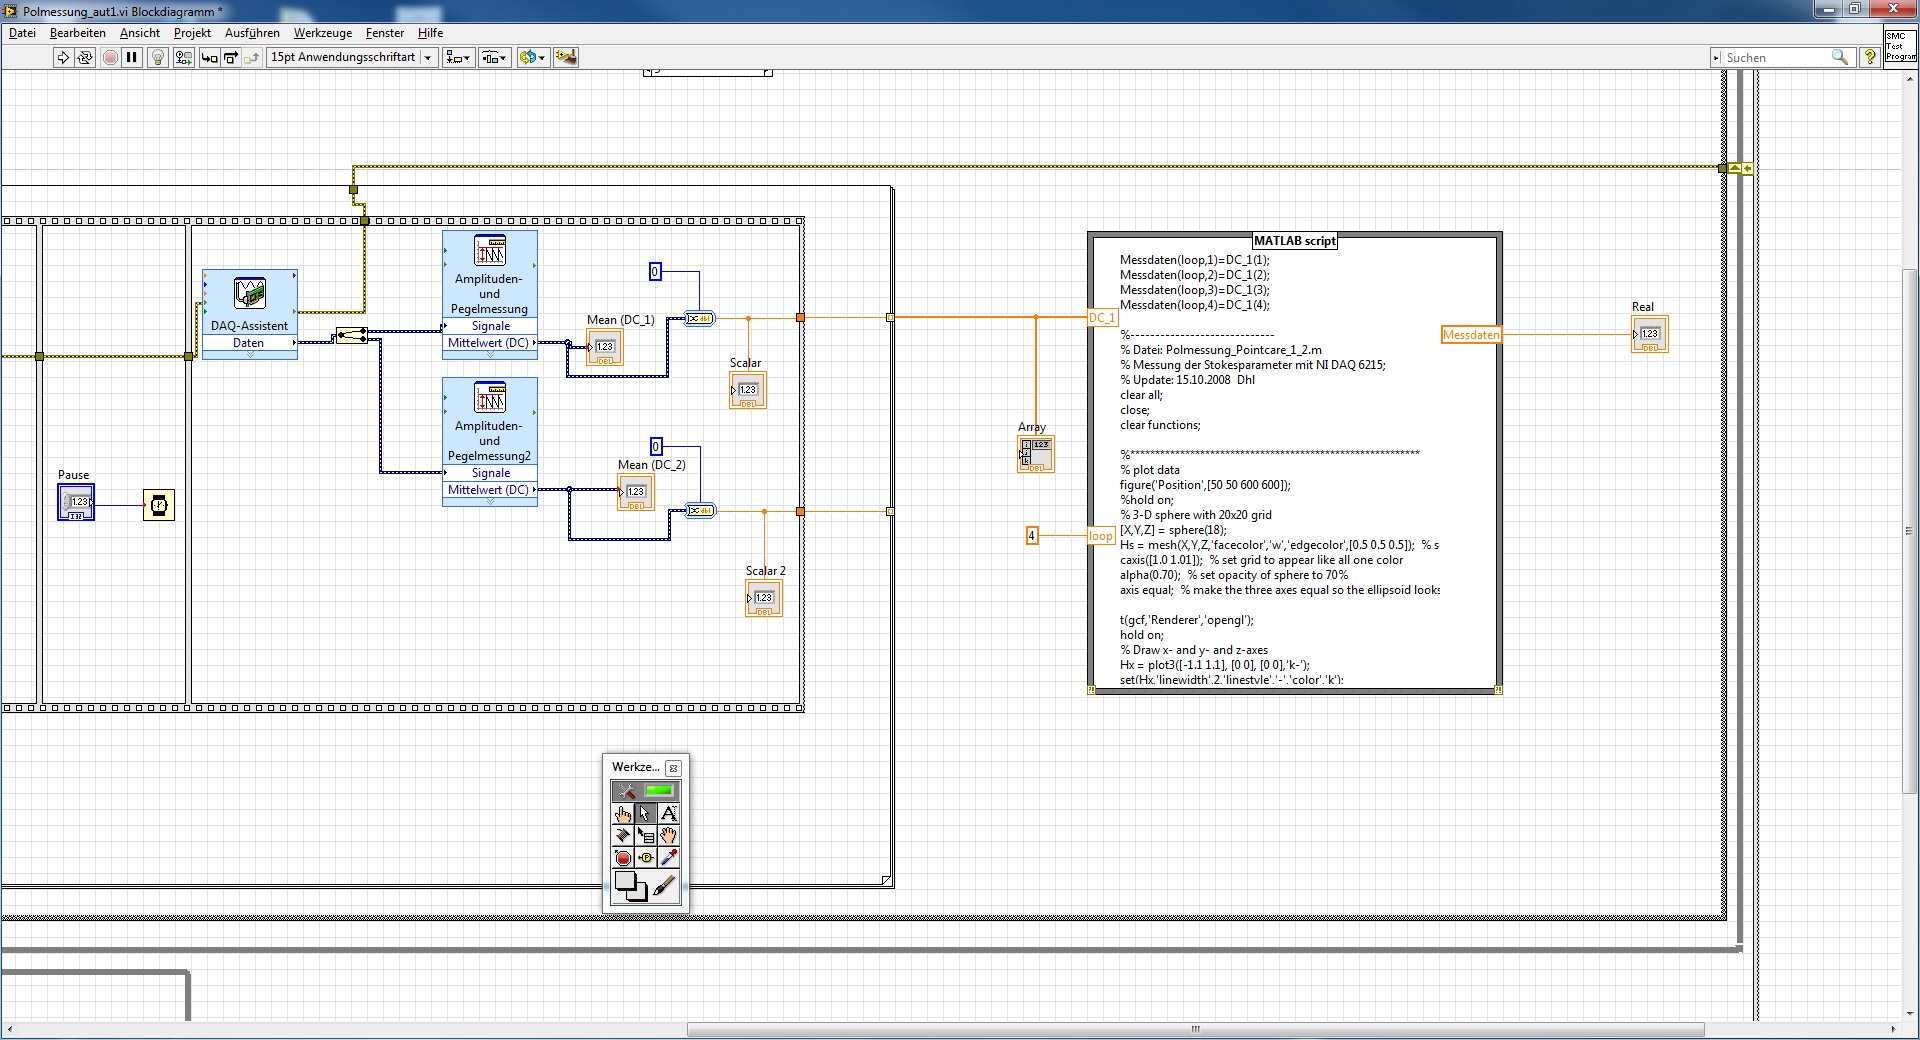Toggle retain wire values button

point(183,58)
